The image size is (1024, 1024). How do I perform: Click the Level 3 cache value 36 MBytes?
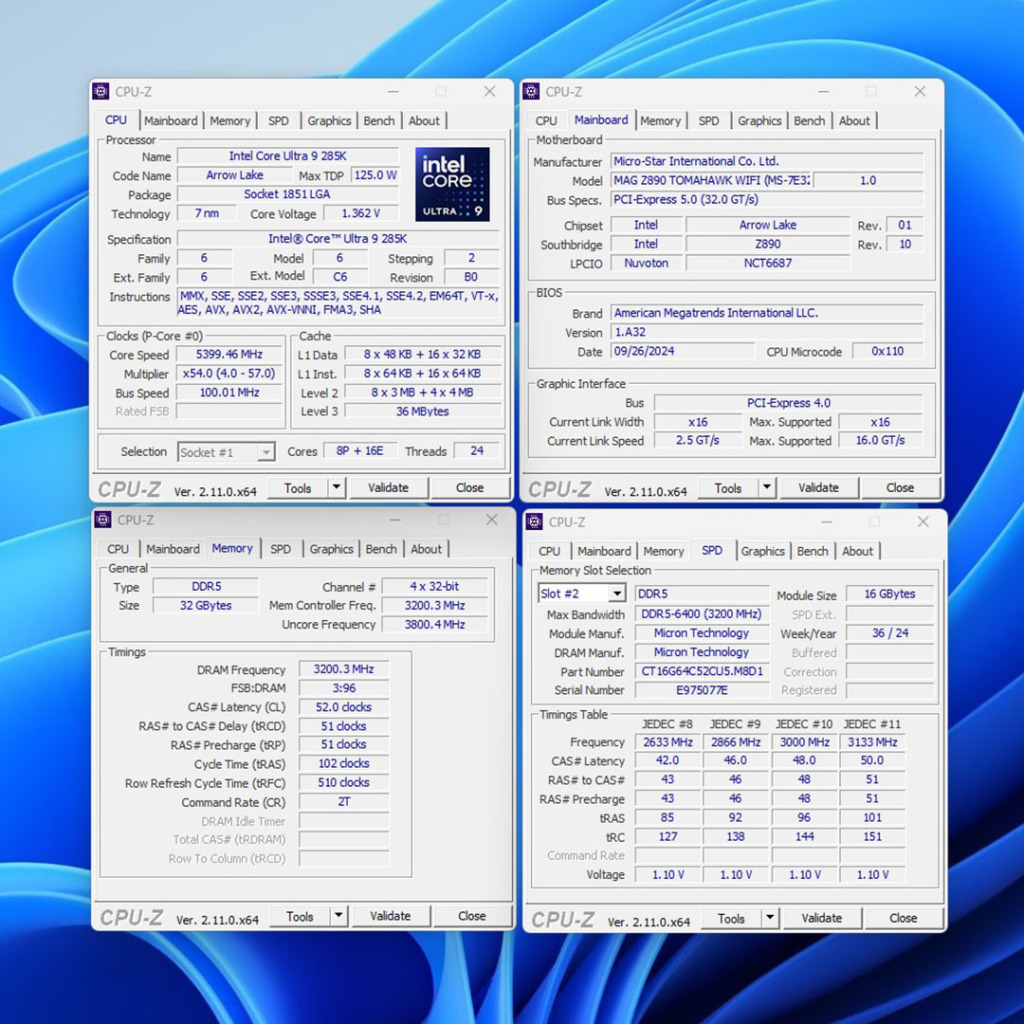tap(423, 411)
